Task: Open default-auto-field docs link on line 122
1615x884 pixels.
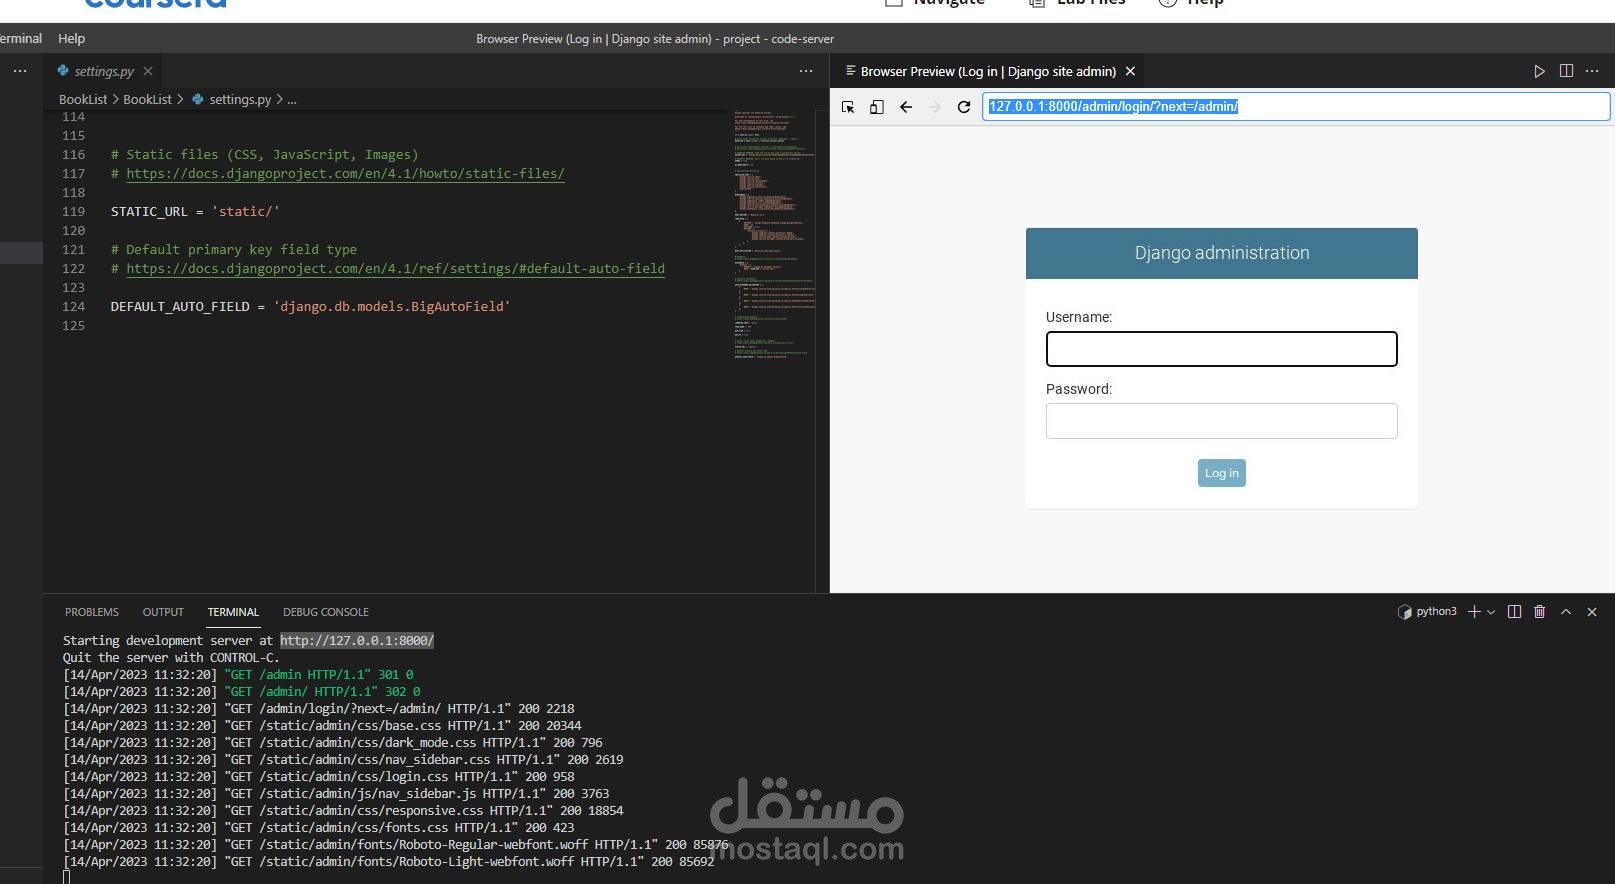Action: [395, 269]
